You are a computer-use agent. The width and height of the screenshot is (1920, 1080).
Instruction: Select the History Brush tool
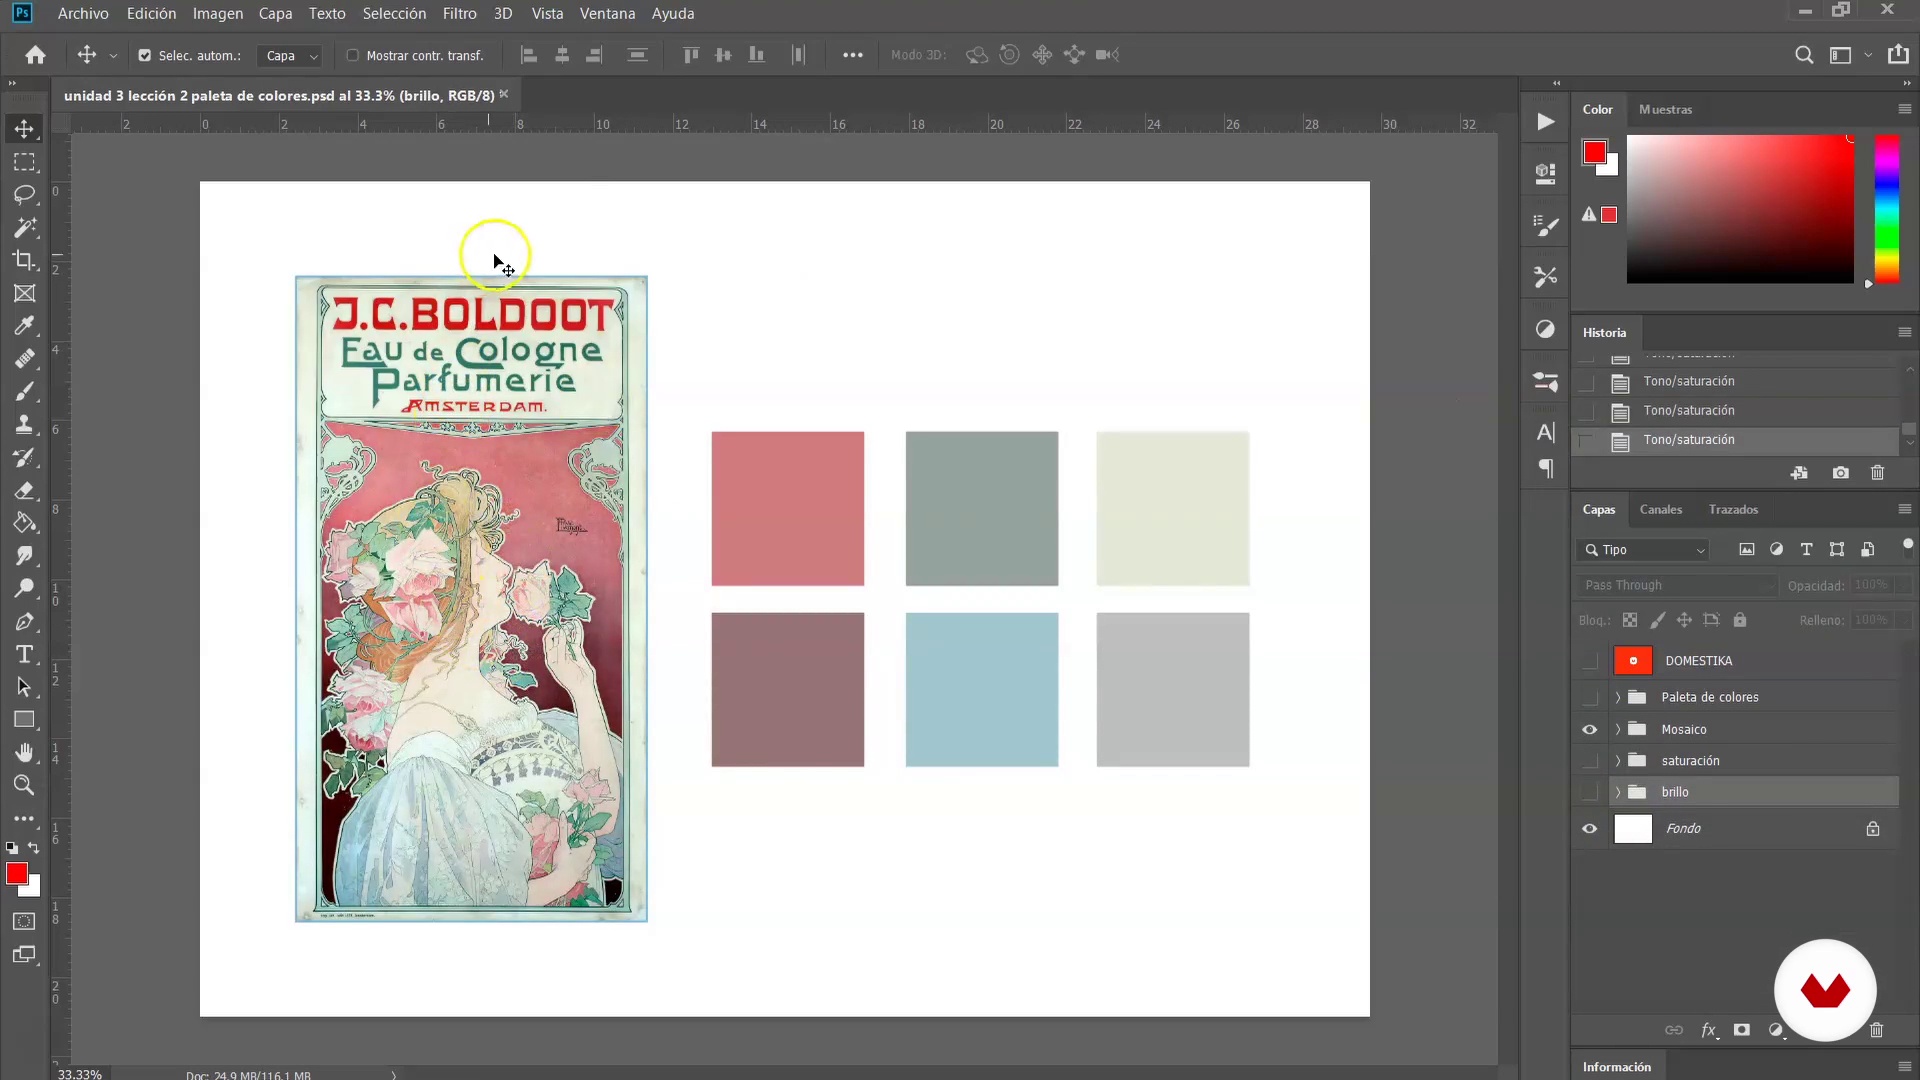coord(24,457)
